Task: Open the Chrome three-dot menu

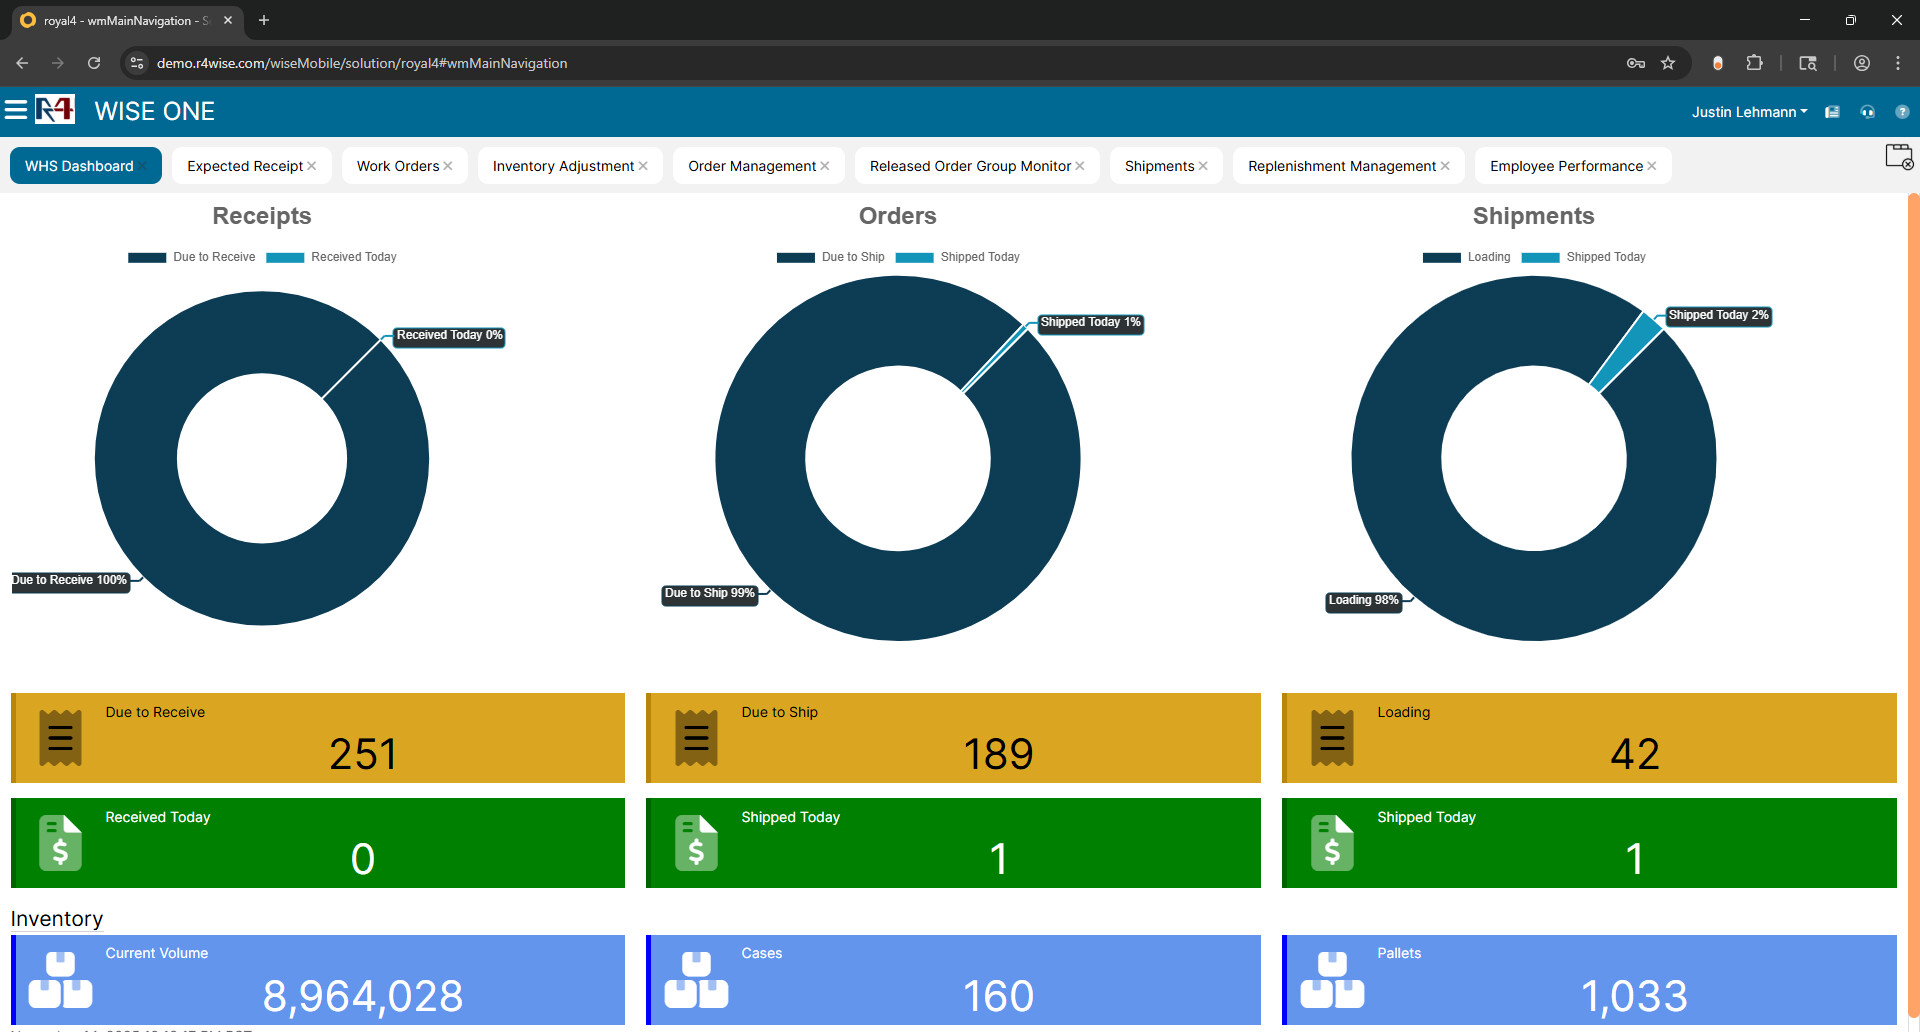Action: tap(1898, 63)
